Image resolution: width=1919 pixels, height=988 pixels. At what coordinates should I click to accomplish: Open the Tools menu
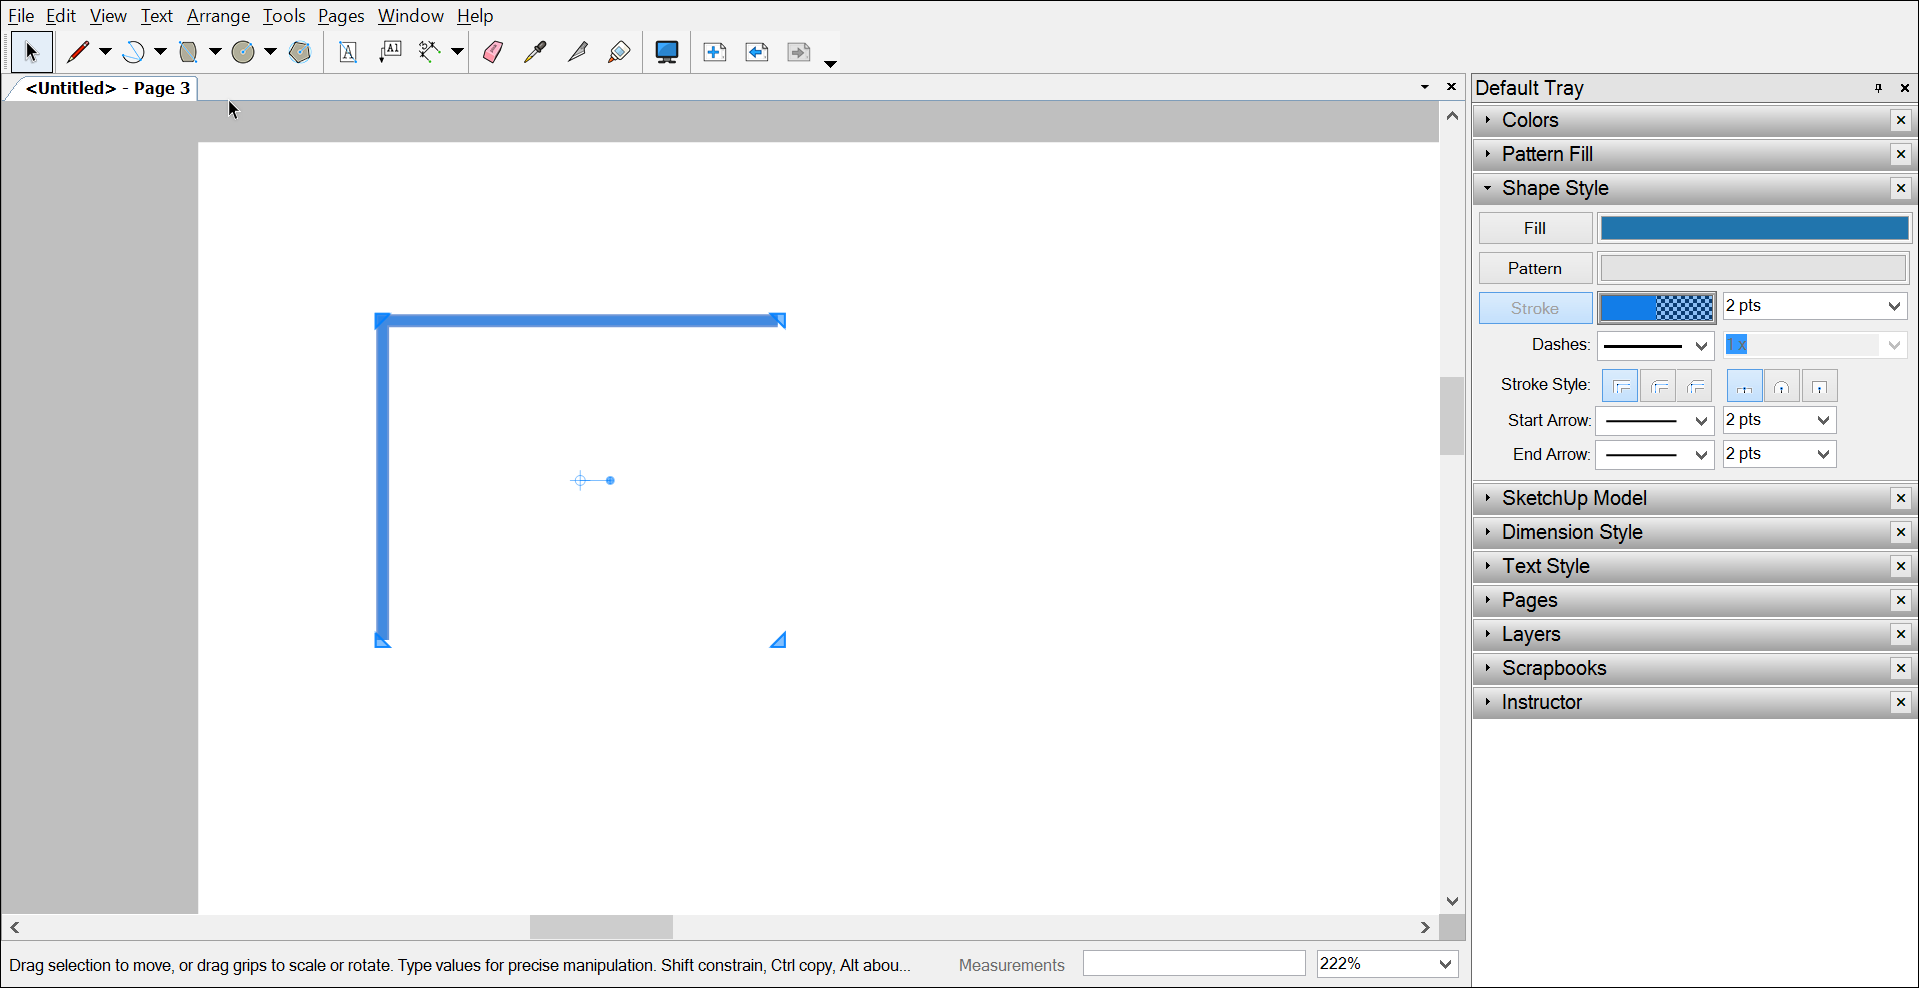[x=284, y=16]
